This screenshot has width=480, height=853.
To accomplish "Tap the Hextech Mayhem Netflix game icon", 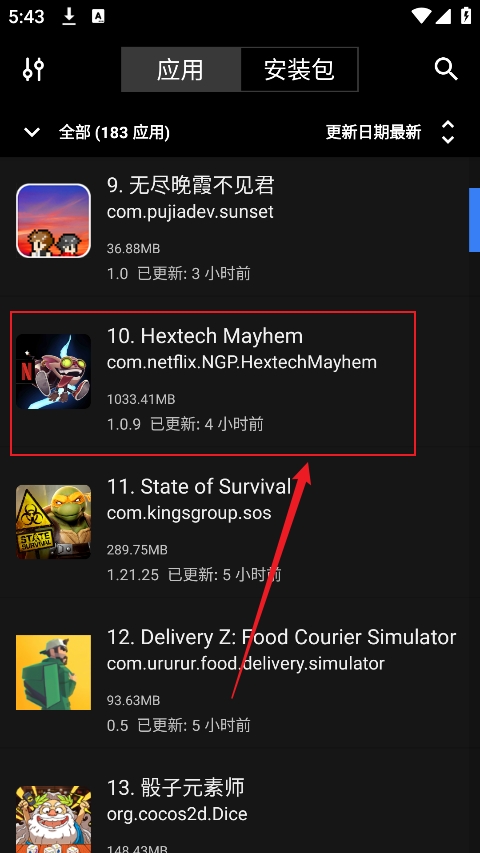I will tap(53, 371).
